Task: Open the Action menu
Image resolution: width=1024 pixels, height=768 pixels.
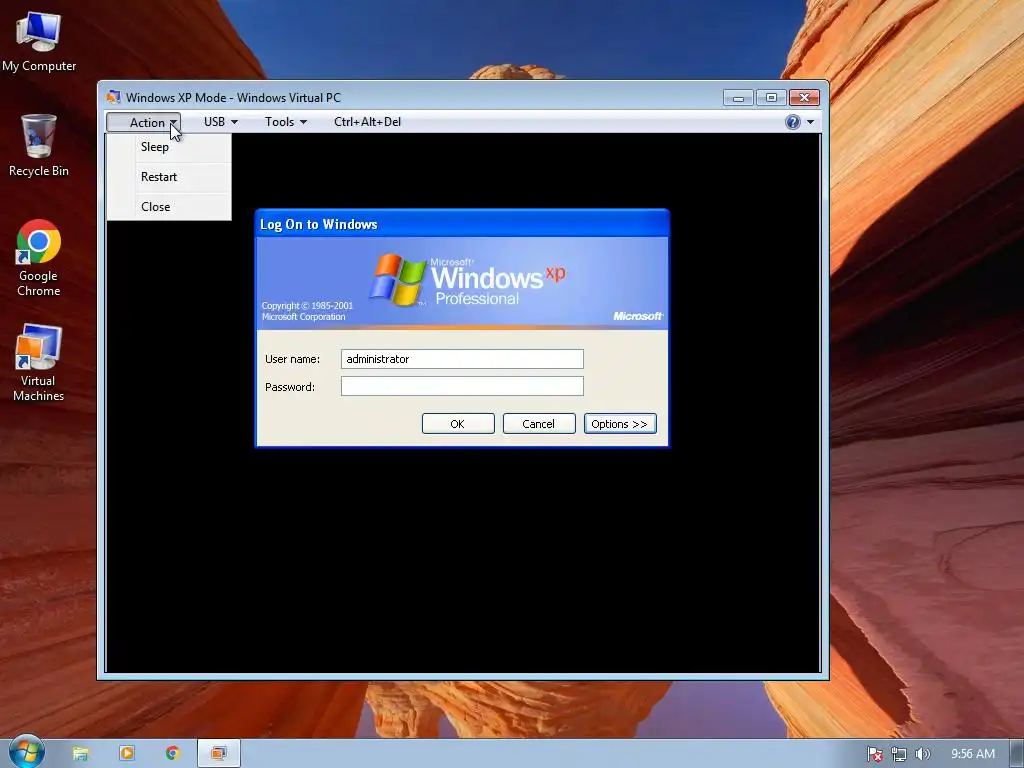Action: (x=144, y=122)
